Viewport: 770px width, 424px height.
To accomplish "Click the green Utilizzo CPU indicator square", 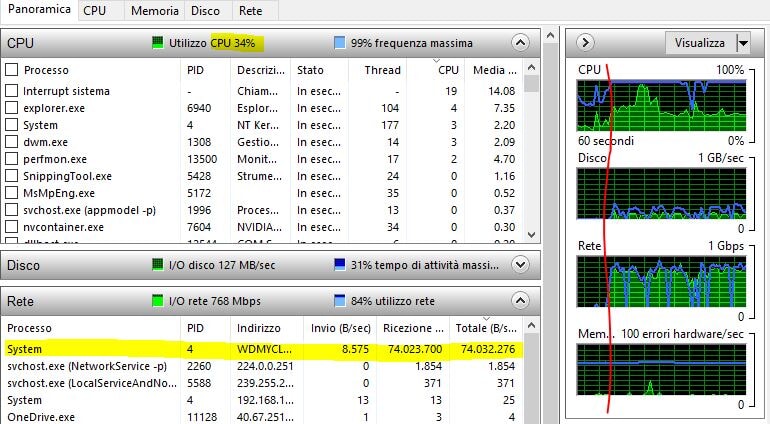I will [x=157, y=43].
